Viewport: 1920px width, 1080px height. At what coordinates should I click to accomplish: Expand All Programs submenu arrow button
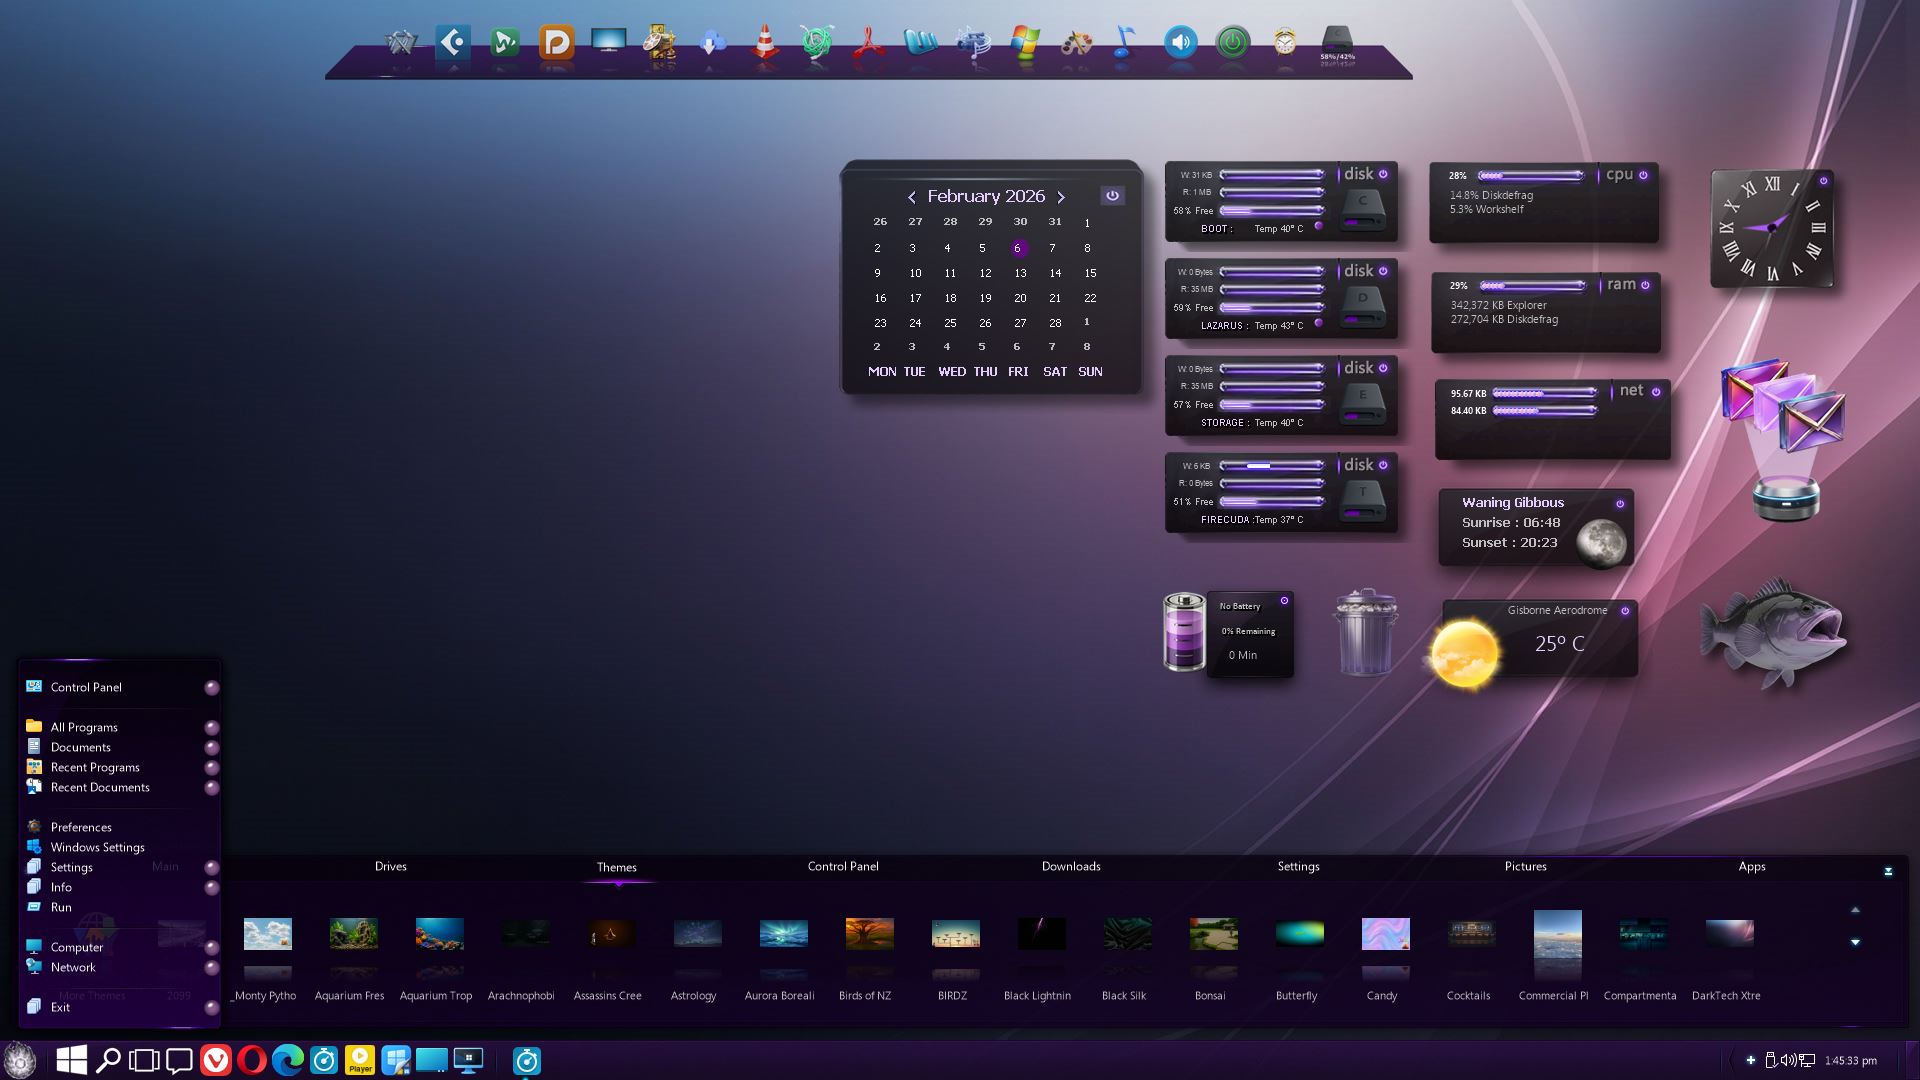pos(211,728)
